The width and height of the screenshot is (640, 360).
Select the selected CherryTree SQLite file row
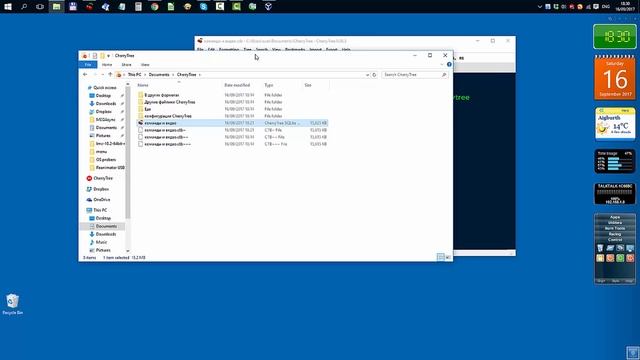[232, 123]
